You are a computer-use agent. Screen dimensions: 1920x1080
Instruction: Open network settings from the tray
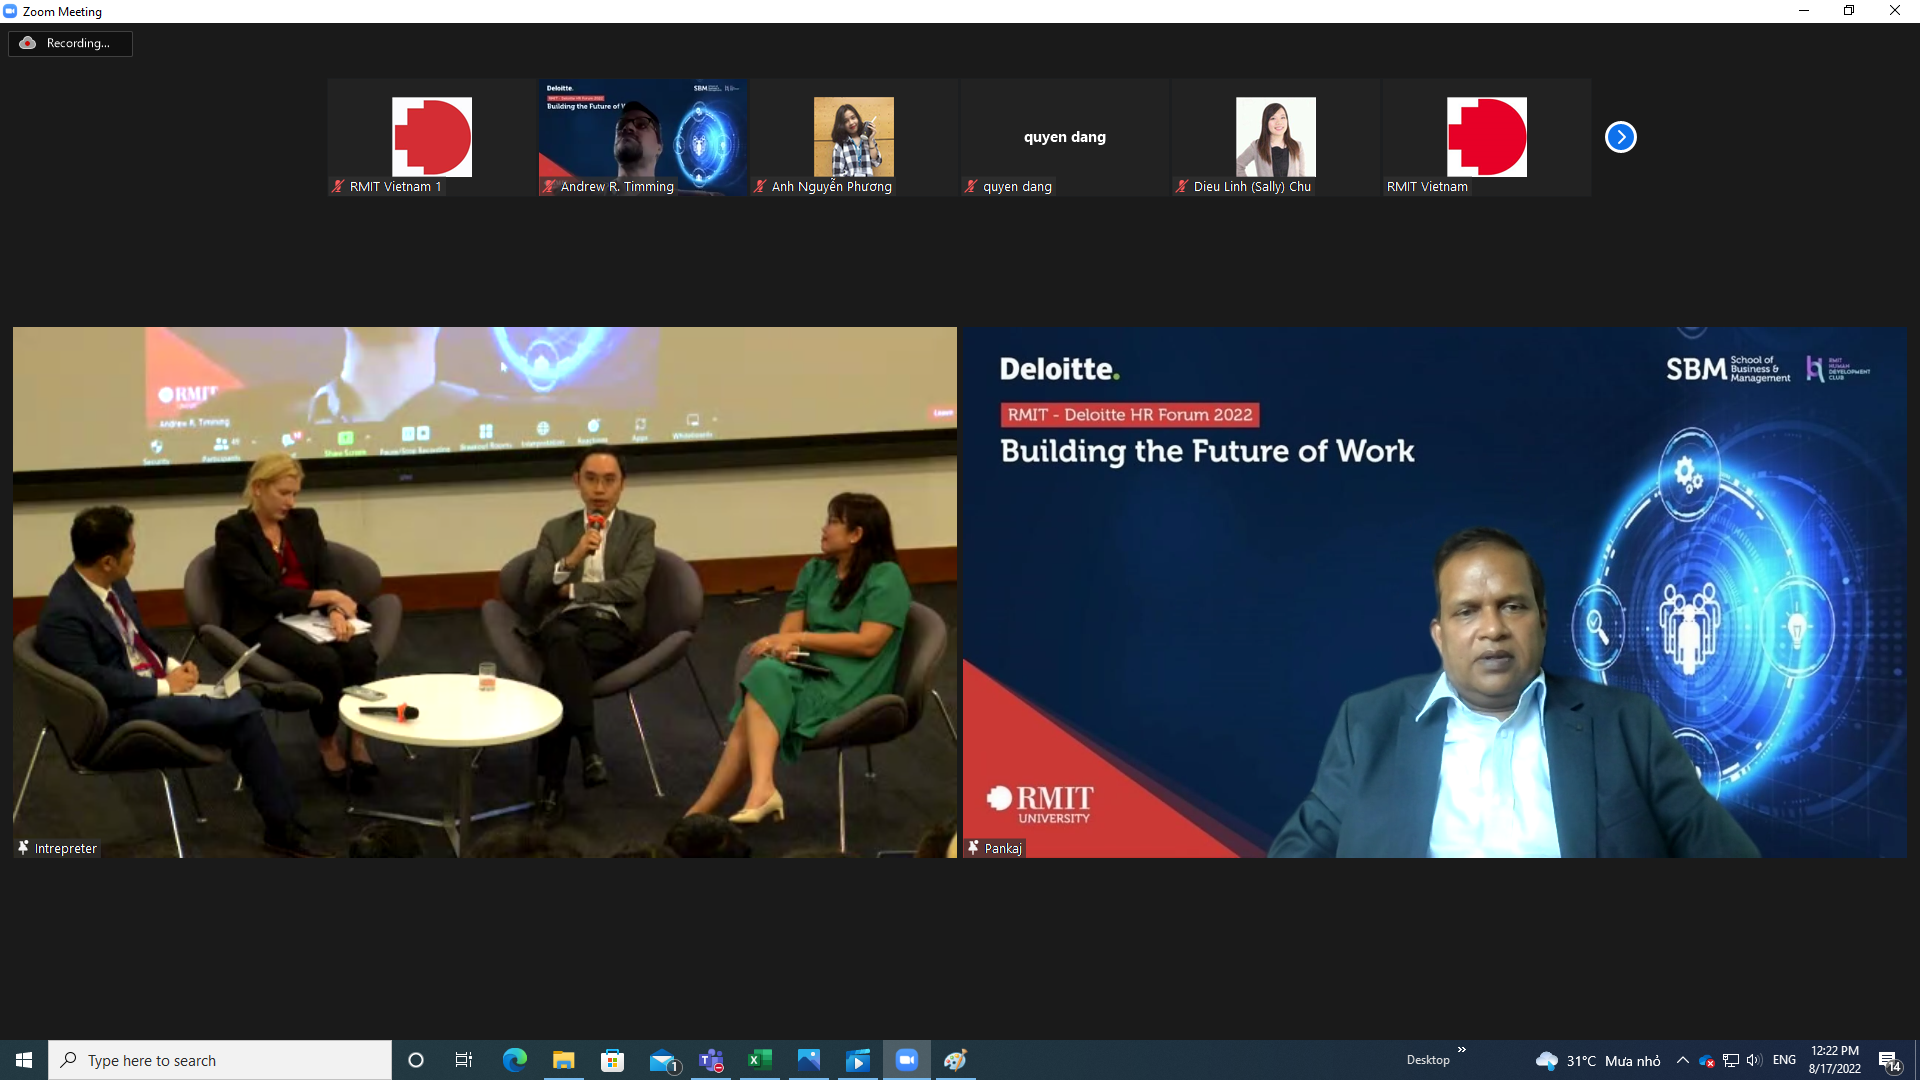tap(1731, 1060)
